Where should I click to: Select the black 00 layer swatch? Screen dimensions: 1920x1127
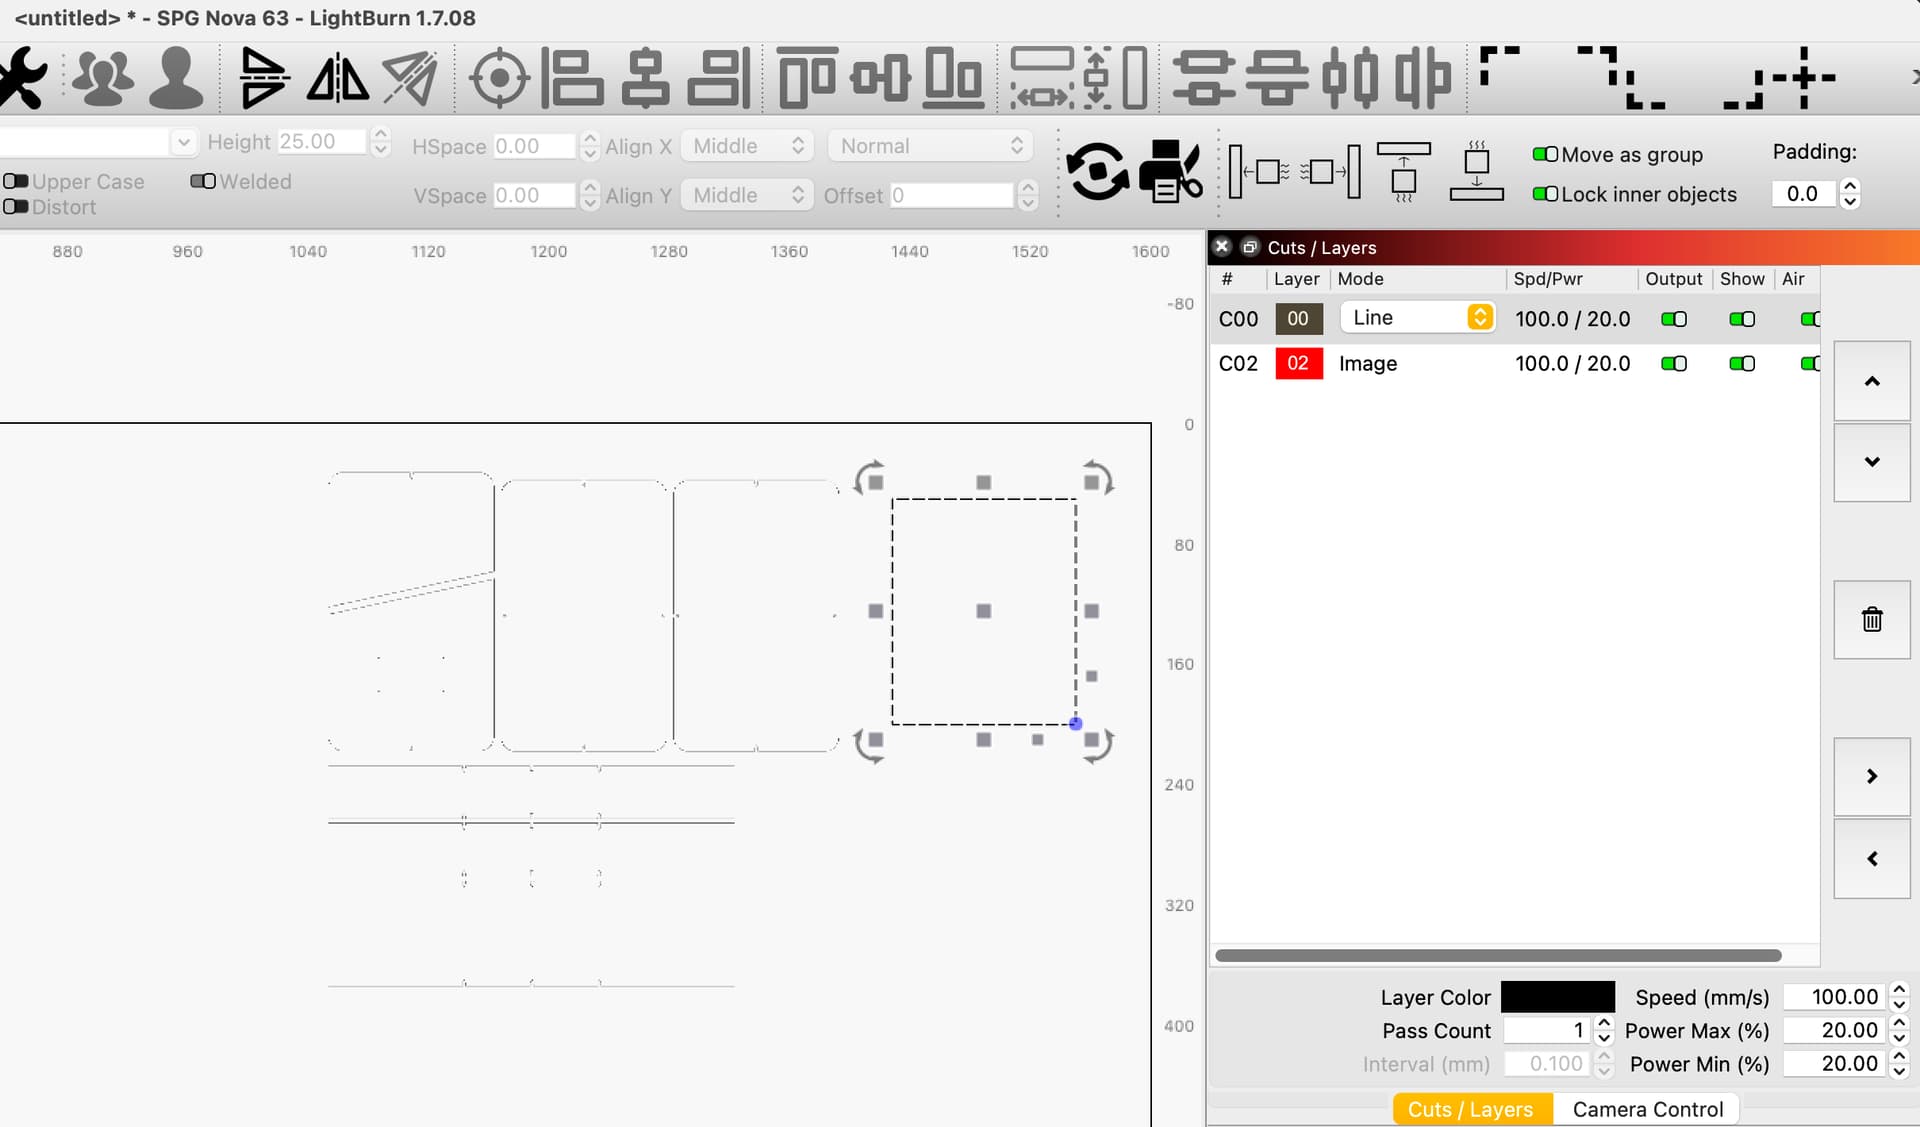tap(1298, 319)
